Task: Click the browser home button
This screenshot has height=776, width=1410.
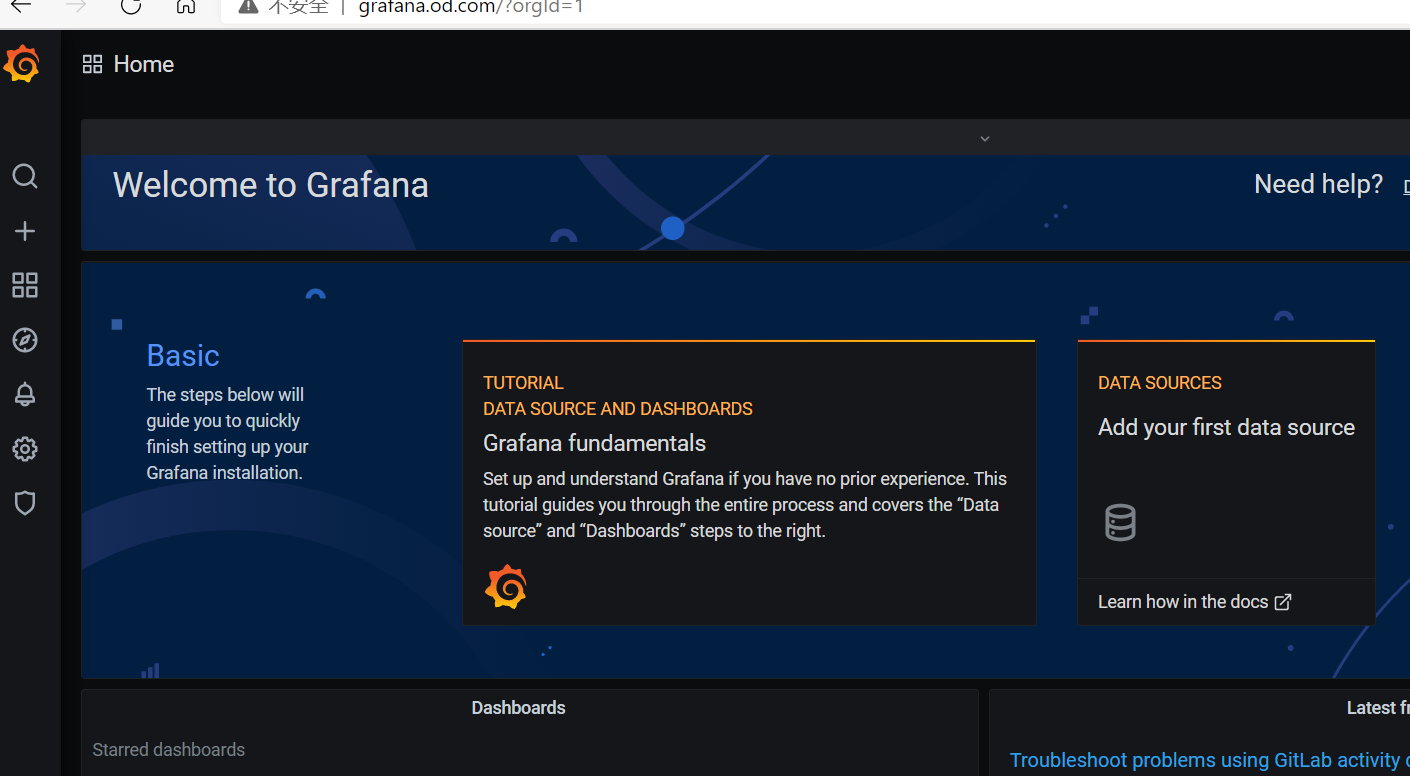Action: (x=185, y=6)
